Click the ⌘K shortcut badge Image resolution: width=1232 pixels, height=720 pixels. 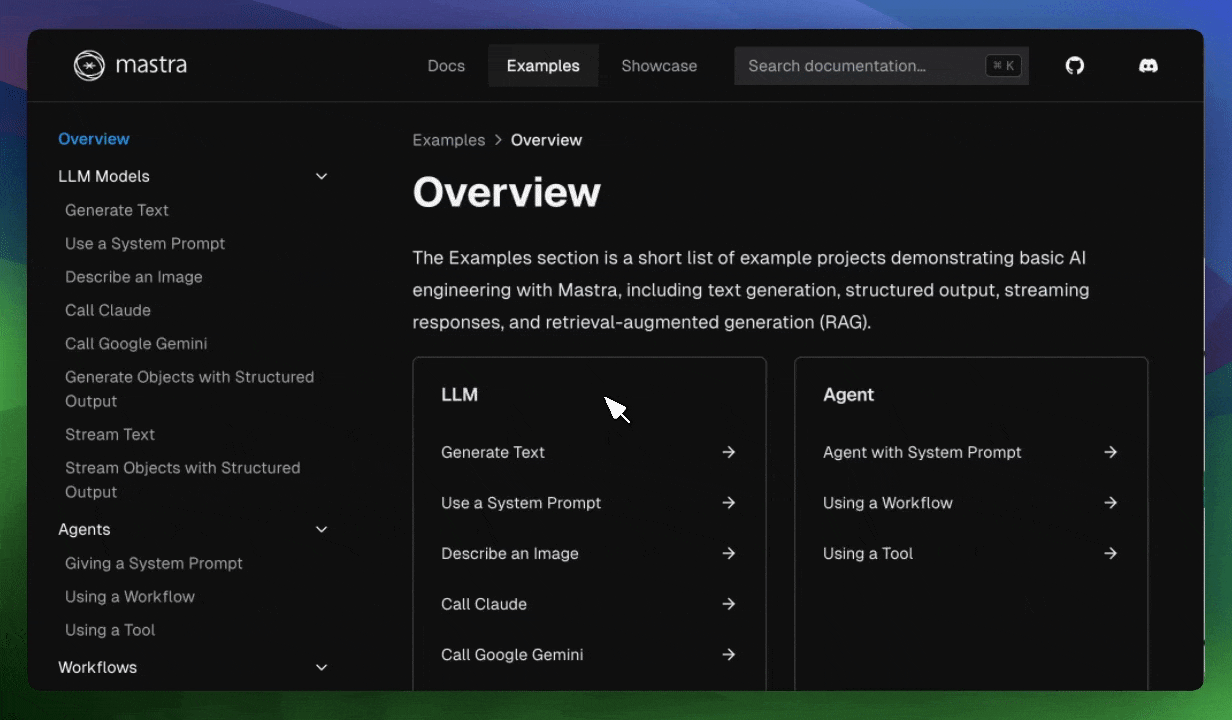[1003, 66]
